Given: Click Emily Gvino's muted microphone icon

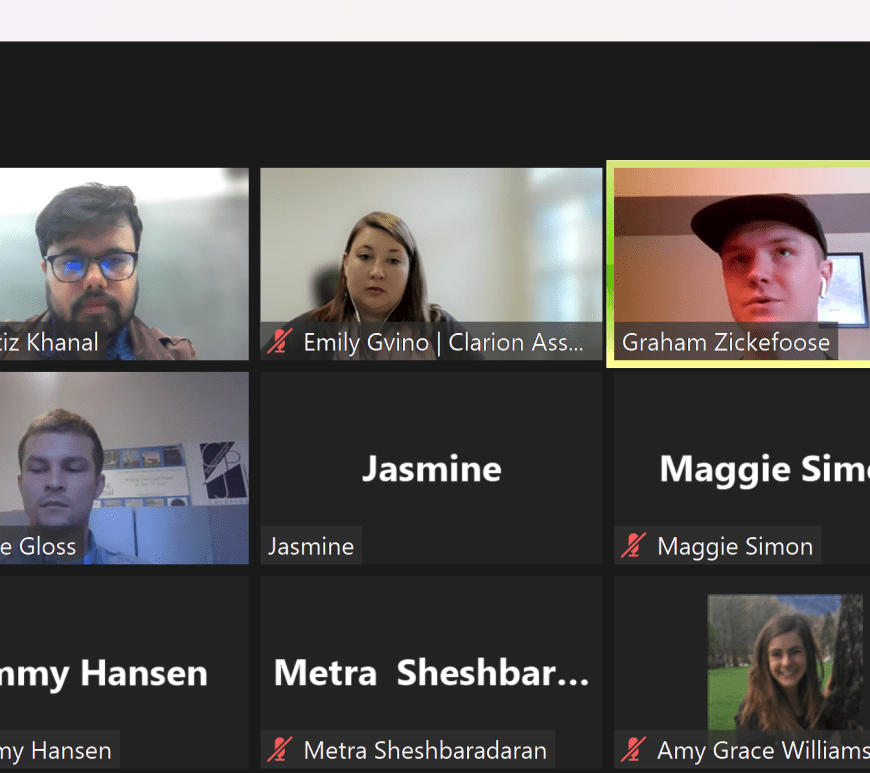Looking at the screenshot, I should click(280, 341).
